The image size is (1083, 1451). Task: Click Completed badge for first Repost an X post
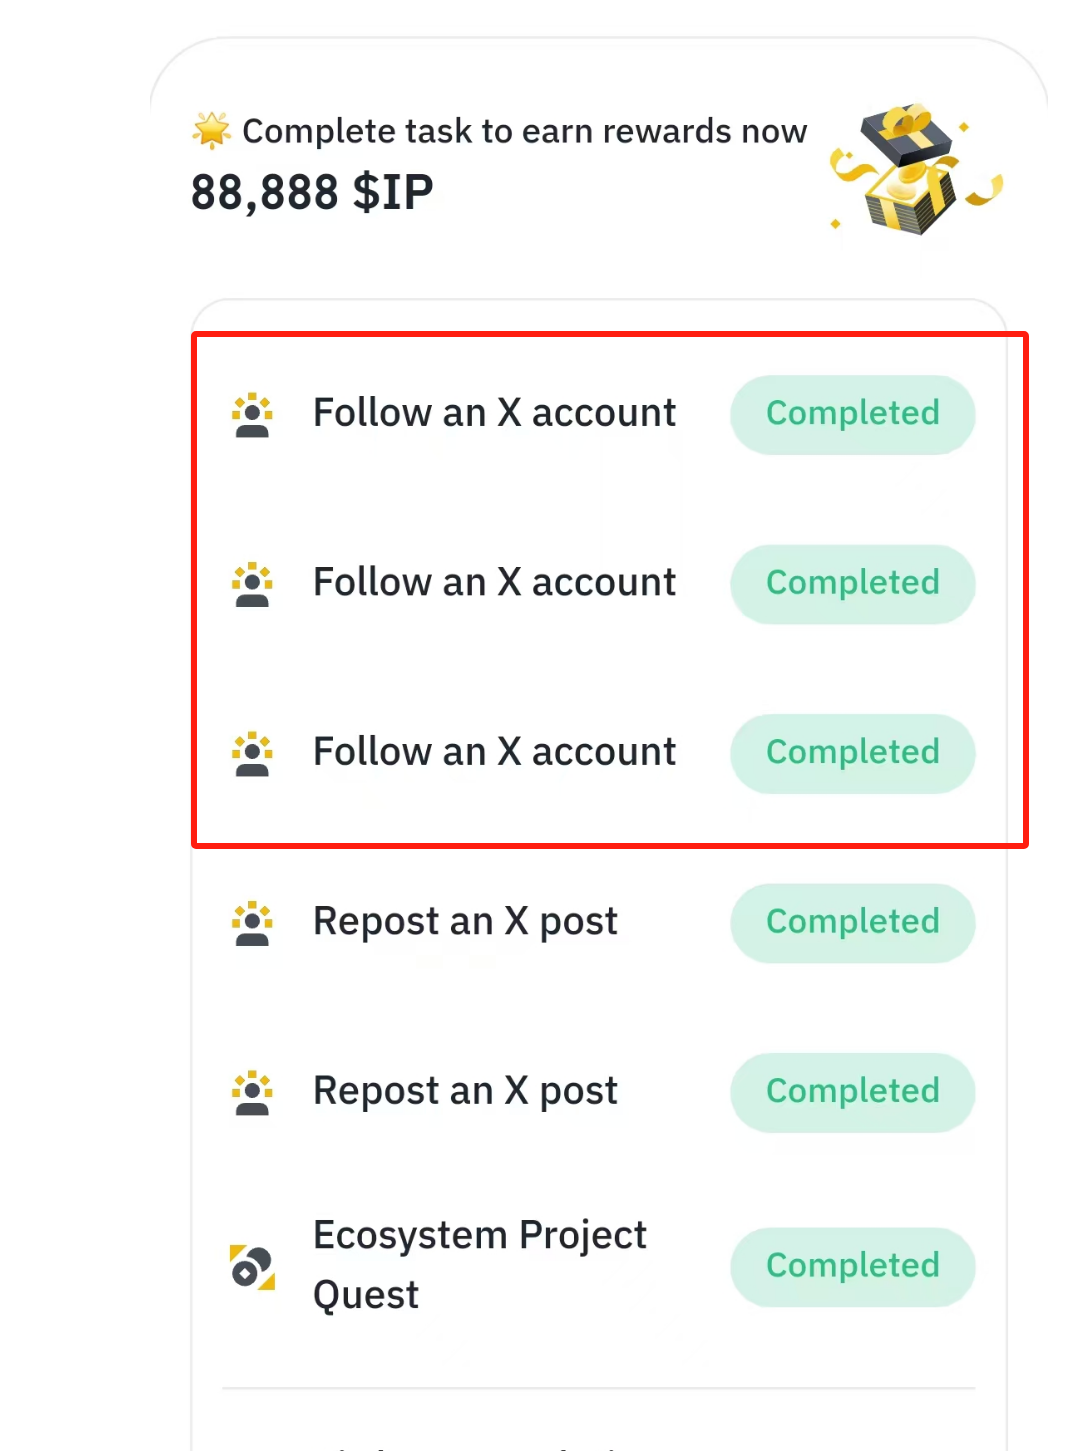click(x=852, y=922)
